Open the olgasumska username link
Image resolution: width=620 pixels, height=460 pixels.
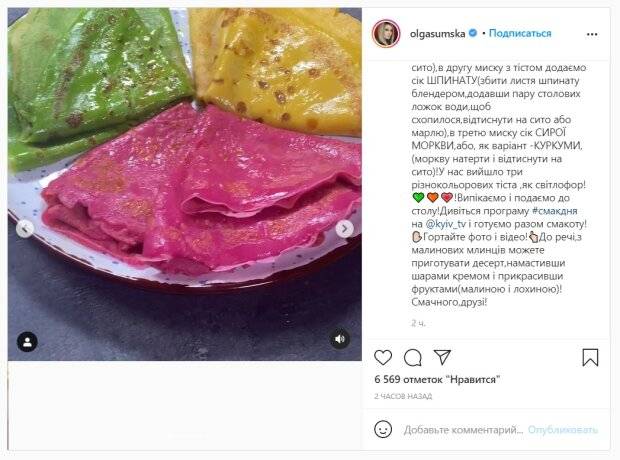pos(437,34)
